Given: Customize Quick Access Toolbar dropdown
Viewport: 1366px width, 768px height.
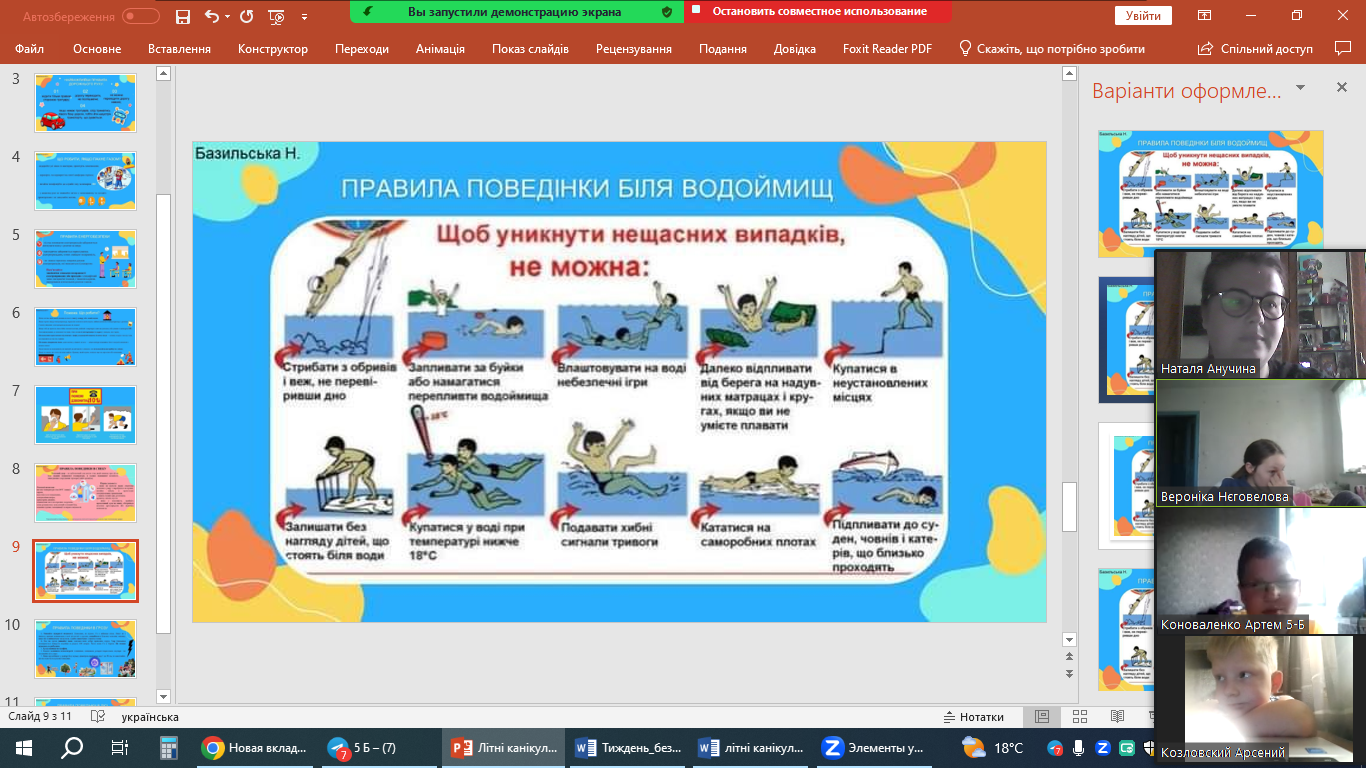Looking at the screenshot, I should pyautogui.click(x=304, y=16).
